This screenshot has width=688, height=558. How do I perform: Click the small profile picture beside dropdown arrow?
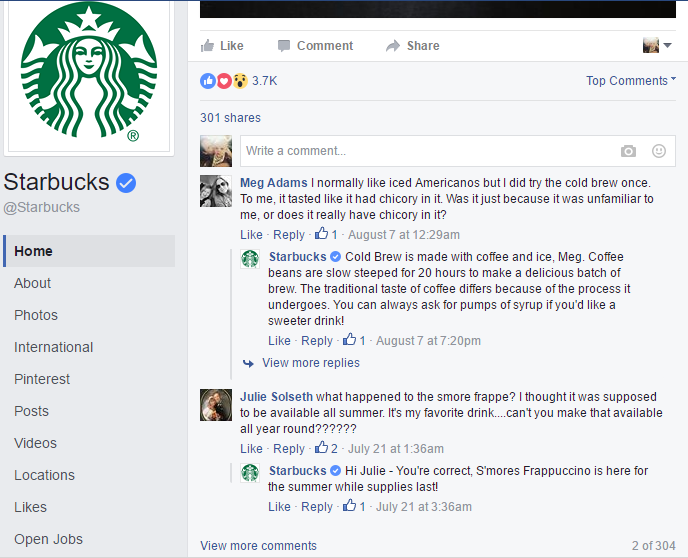coord(651,45)
